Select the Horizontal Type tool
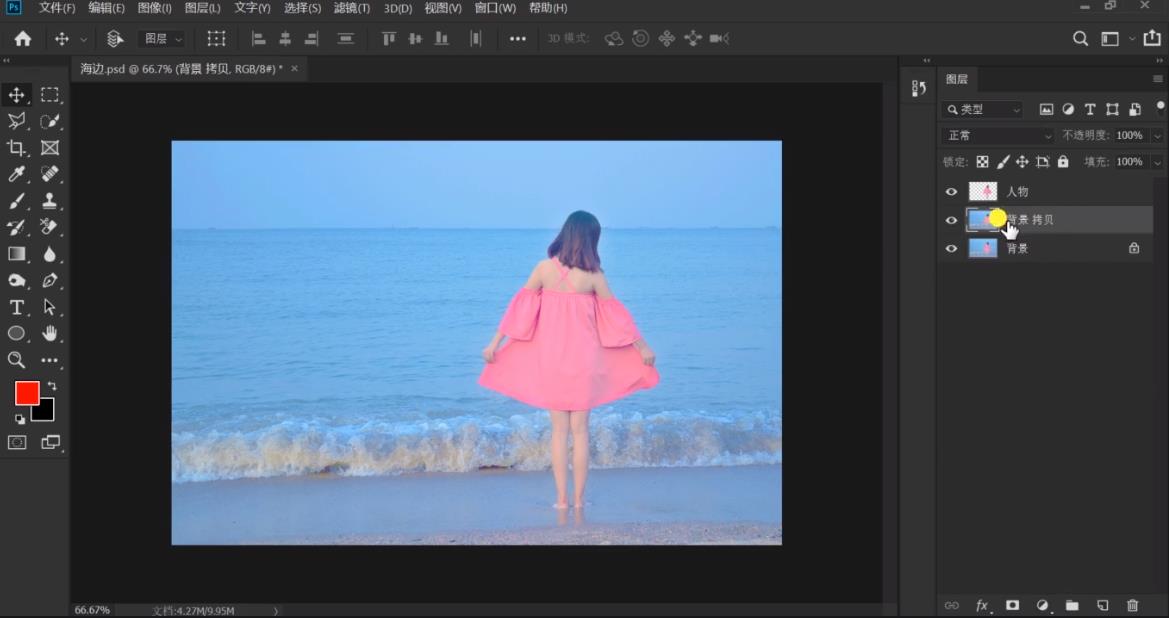The height and width of the screenshot is (618, 1169). click(17, 307)
